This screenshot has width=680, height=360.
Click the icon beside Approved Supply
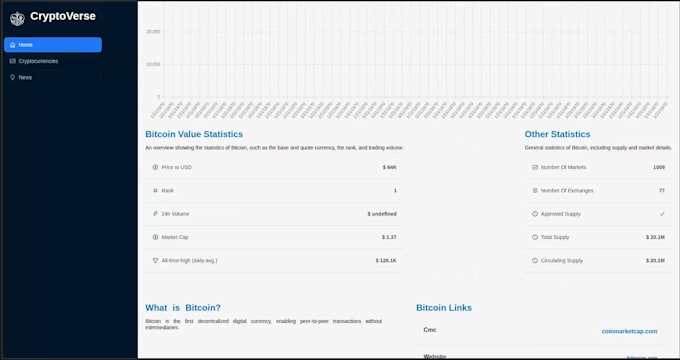[535, 214]
